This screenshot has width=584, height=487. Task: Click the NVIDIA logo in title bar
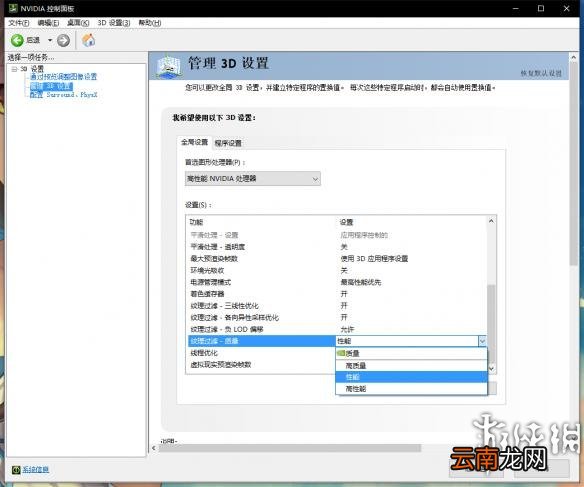click(13, 8)
